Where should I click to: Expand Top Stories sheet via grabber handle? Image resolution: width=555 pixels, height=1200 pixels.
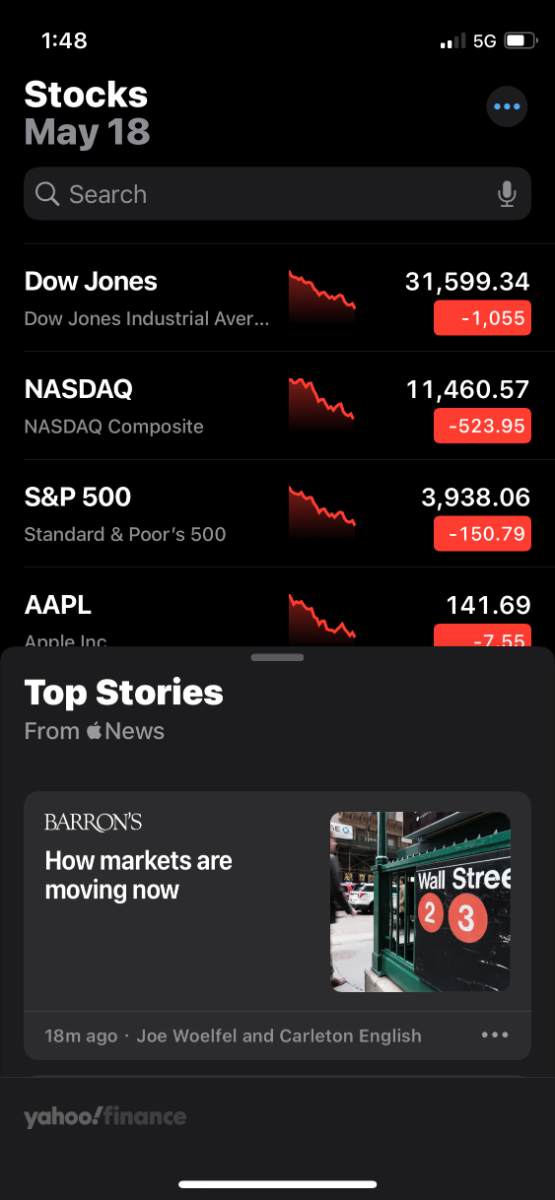278,657
